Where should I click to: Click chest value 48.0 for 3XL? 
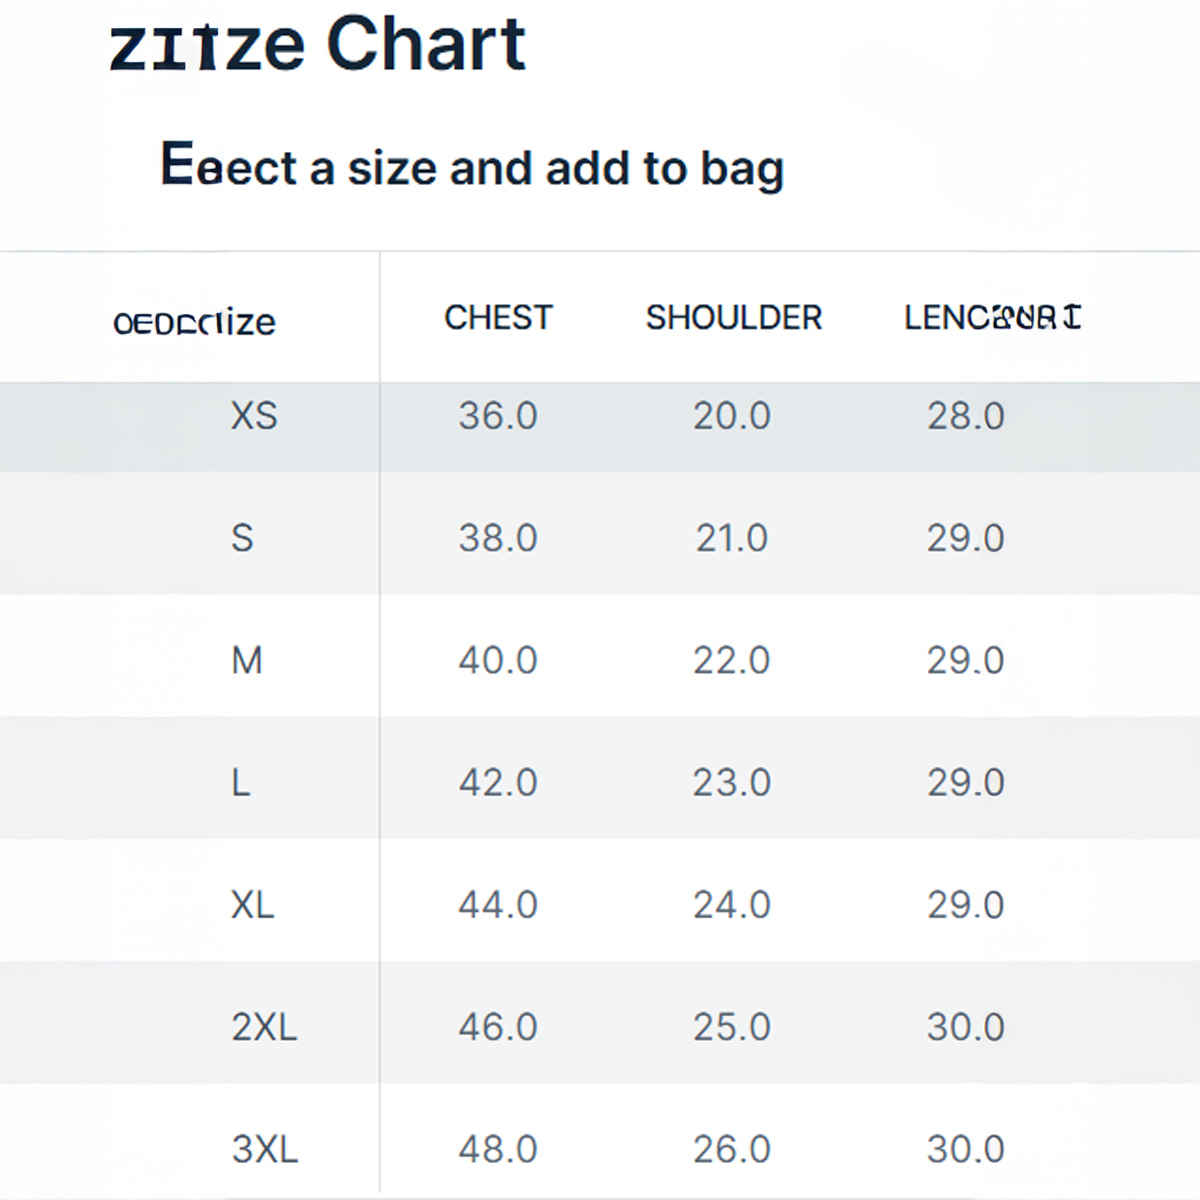pyautogui.click(x=498, y=1149)
